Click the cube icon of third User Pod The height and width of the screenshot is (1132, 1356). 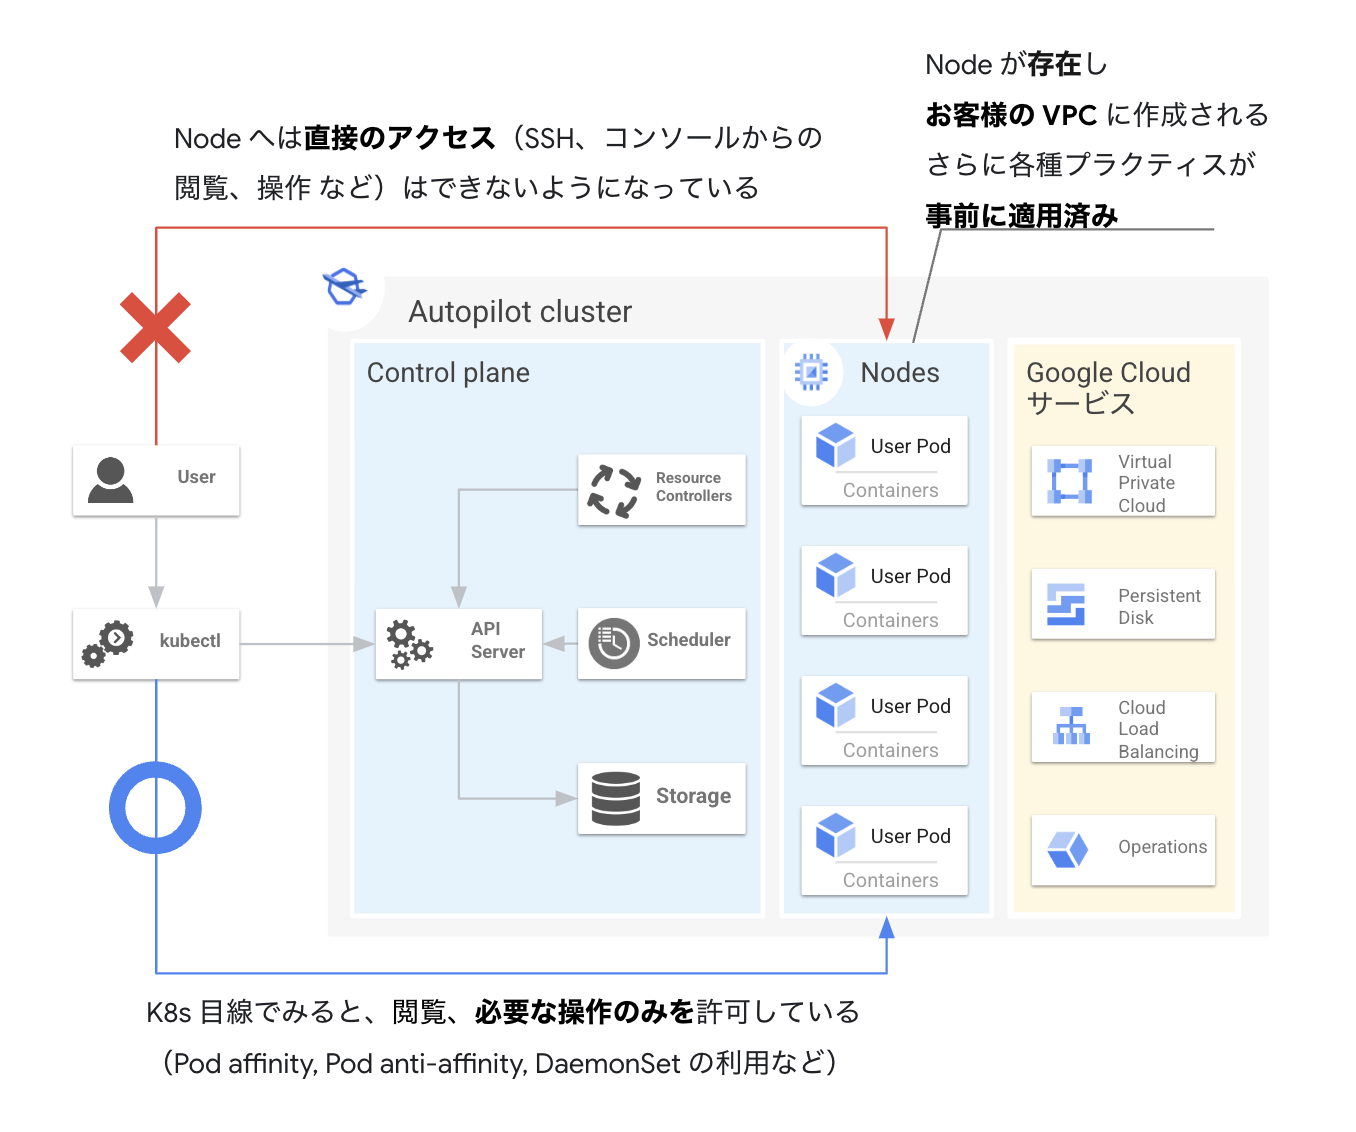[x=835, y=706]
